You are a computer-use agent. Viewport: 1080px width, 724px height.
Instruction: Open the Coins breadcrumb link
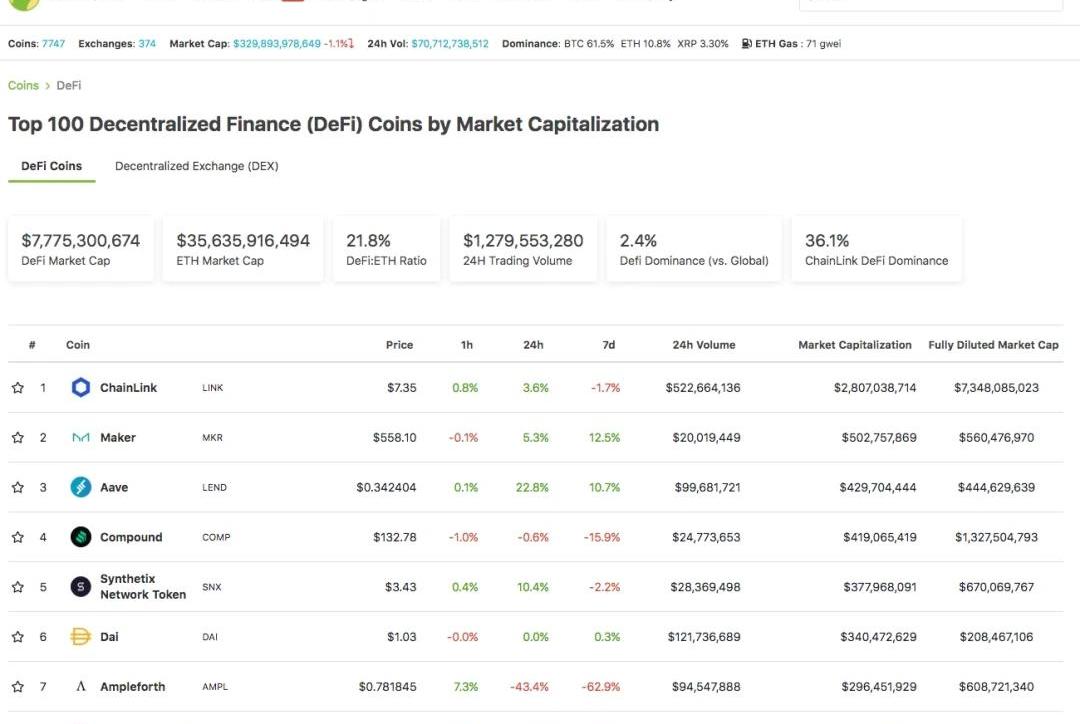tap(23, 86)
